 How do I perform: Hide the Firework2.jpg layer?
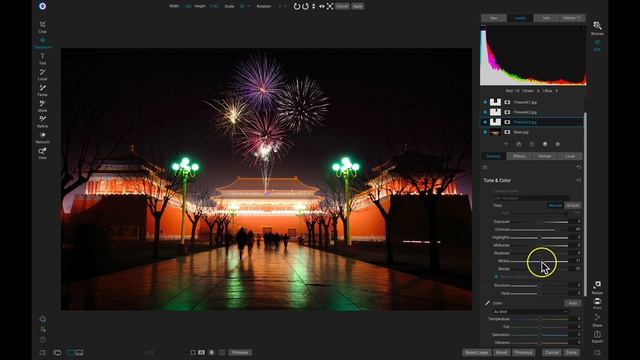(x=485, y=112)
